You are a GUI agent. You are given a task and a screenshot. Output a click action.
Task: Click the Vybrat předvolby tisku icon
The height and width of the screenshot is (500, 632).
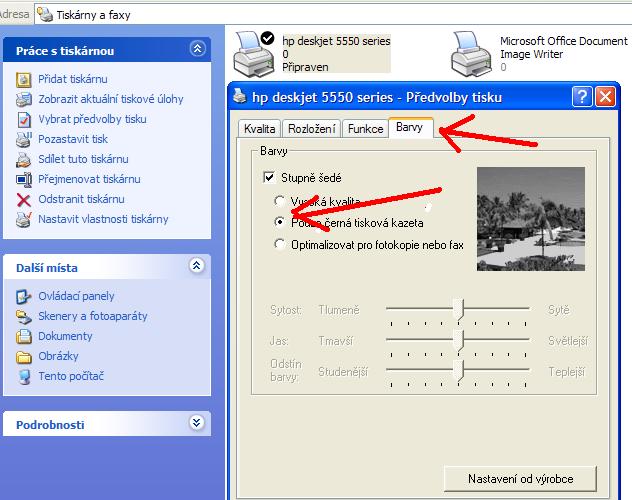click(x=24, y=119)
